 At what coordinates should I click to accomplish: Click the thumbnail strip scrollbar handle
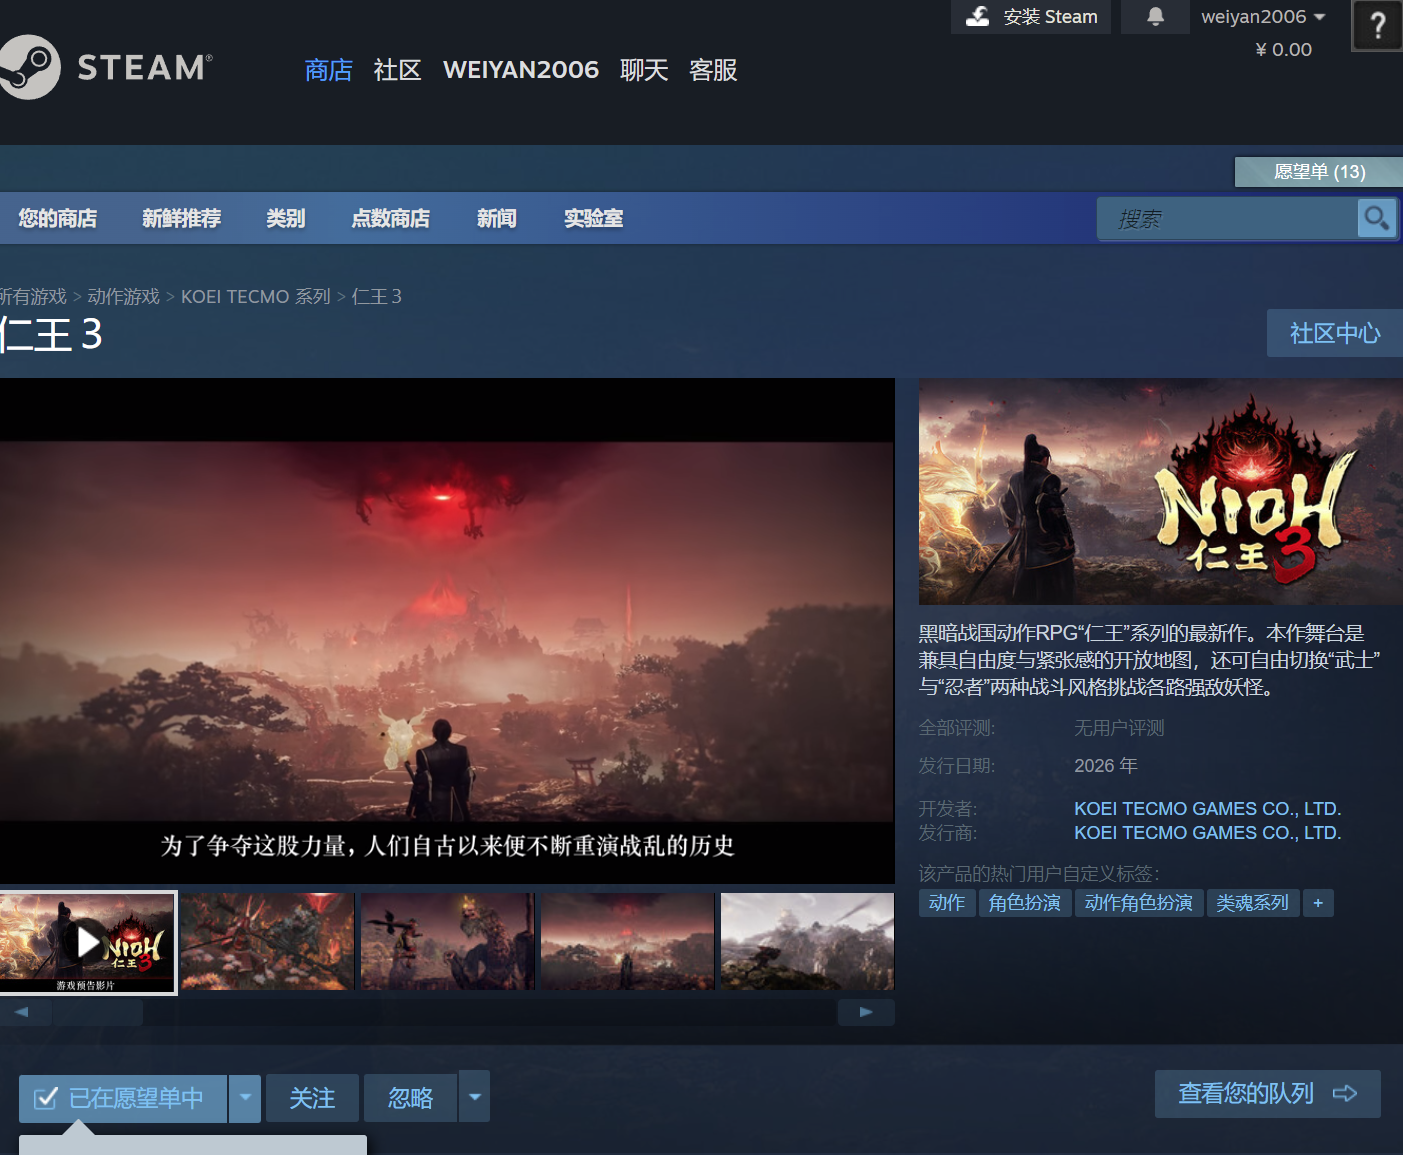coord(98,1012)
